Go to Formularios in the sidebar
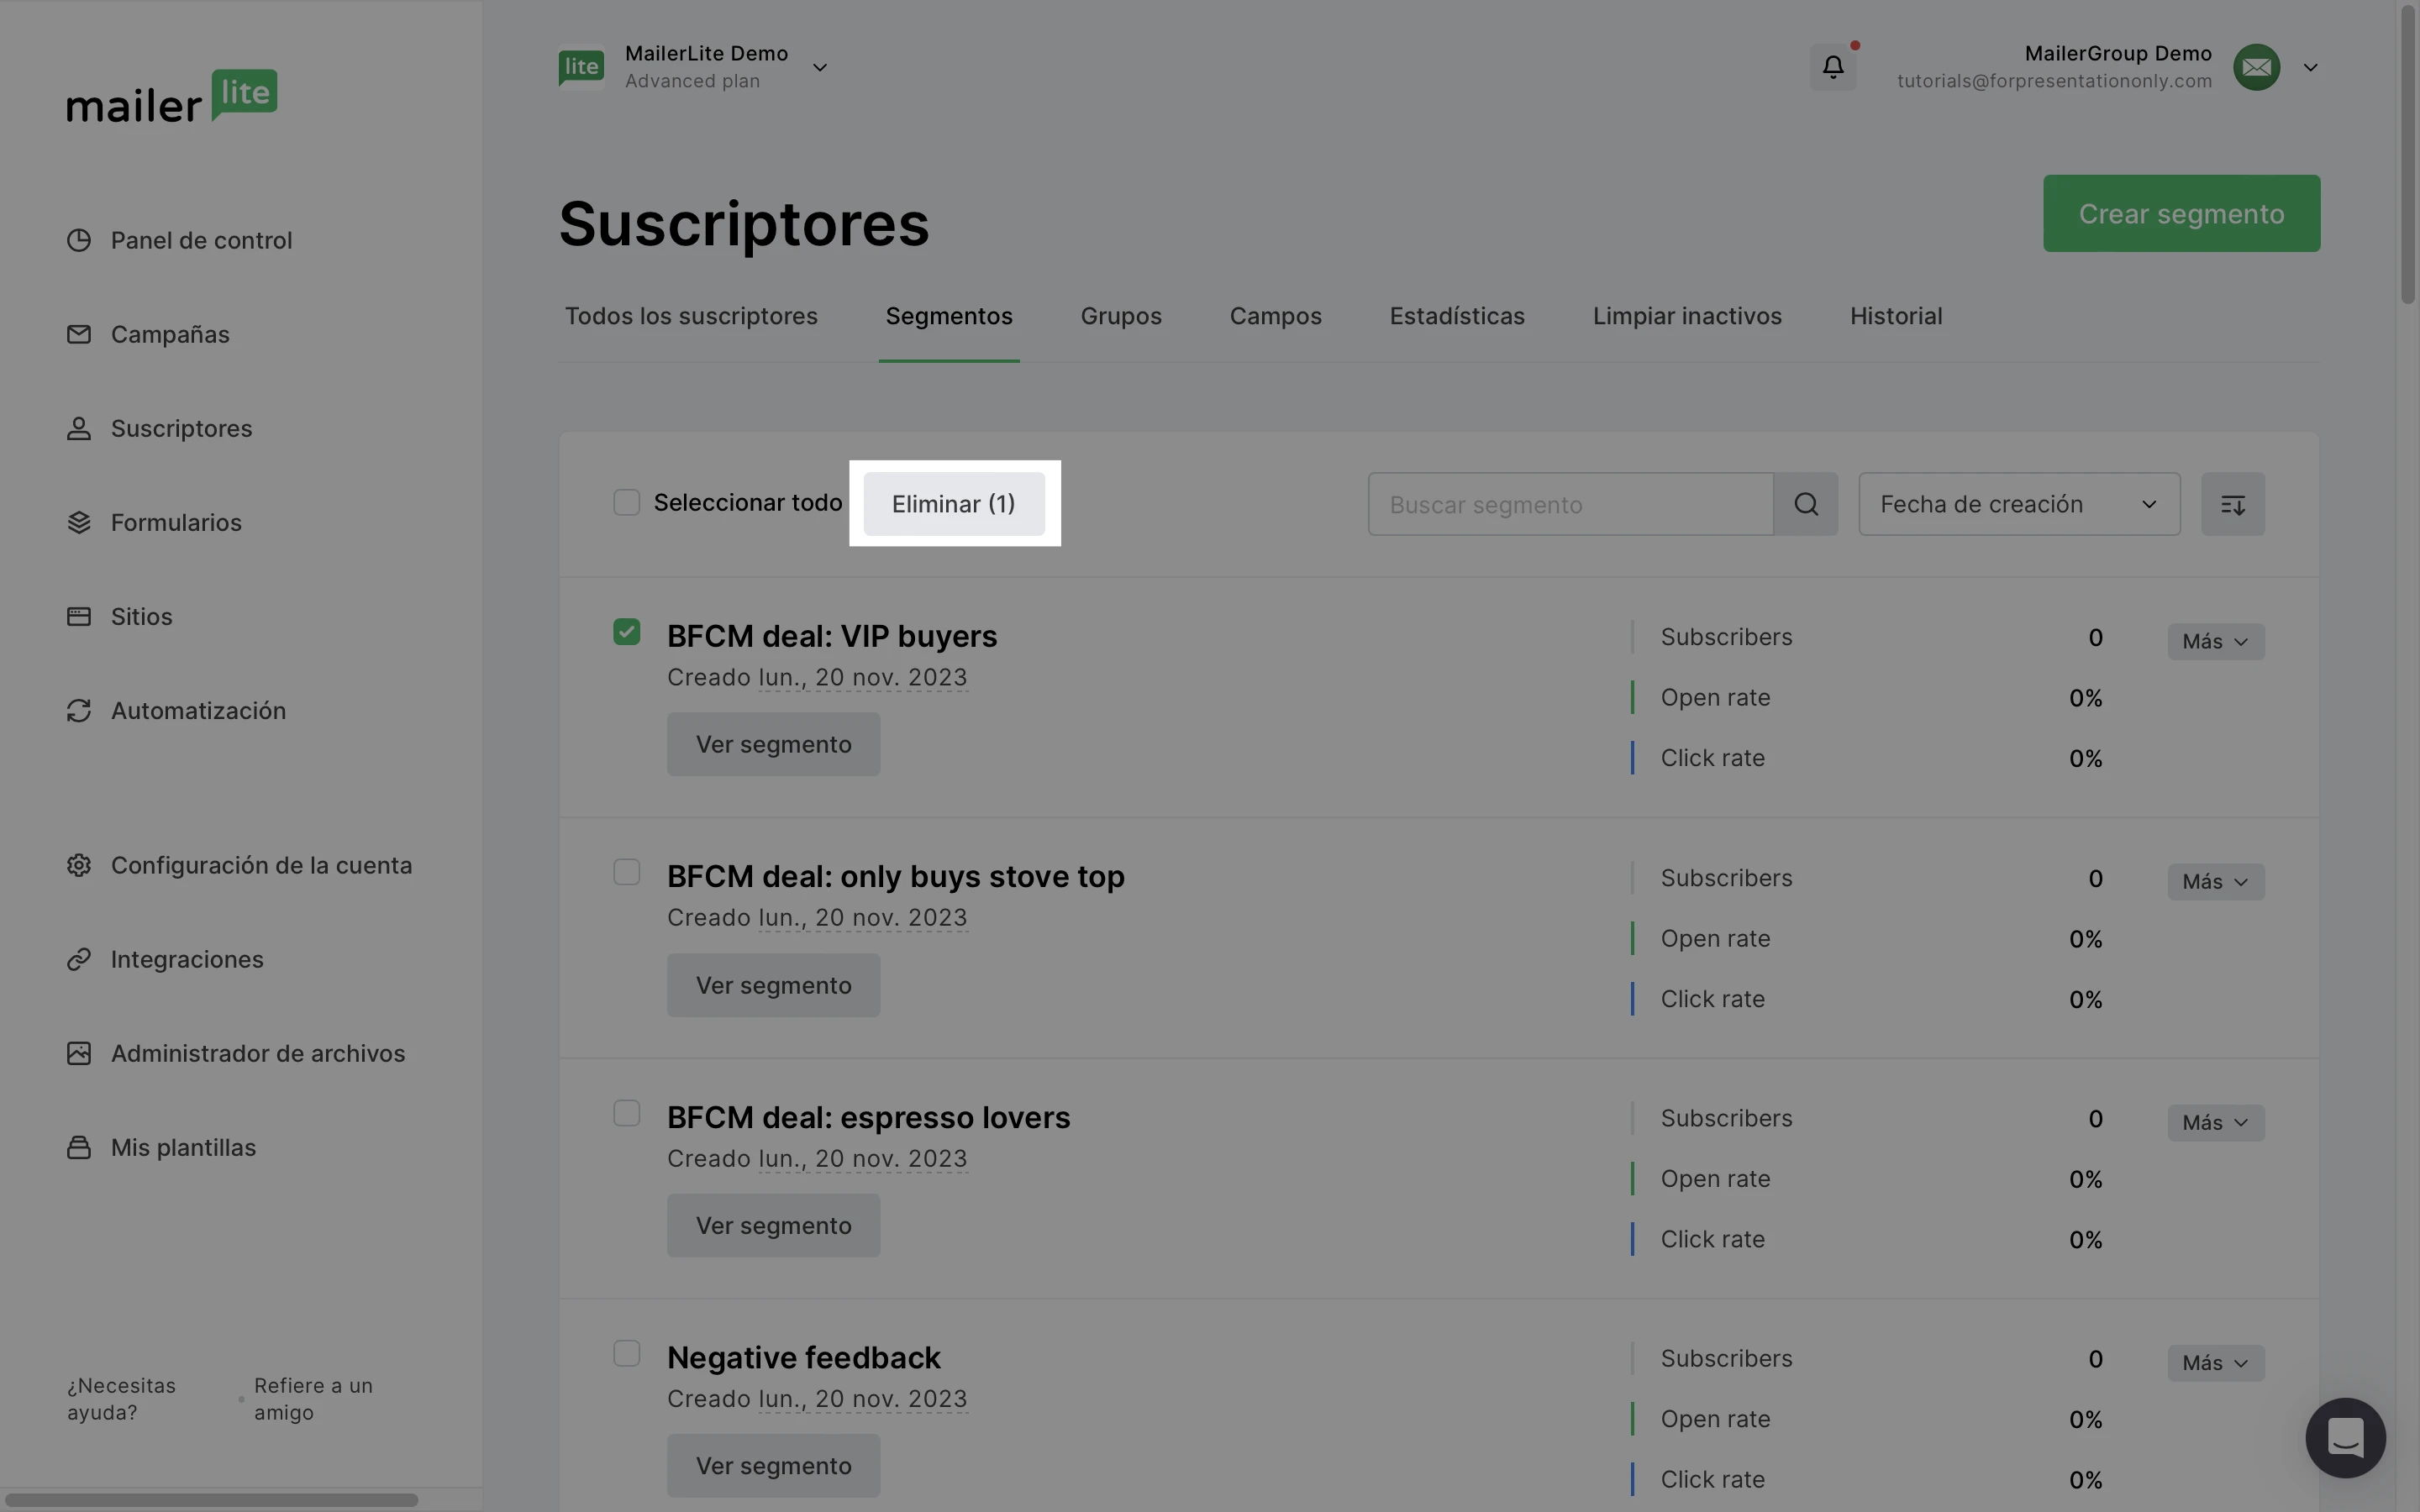This screenshot has height=1512, width=2420. (x=175, y=523)
